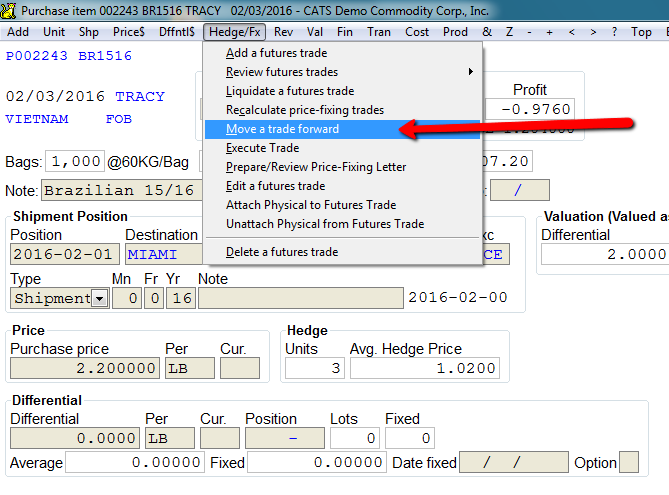
Task: Open the Rev menu
Action: pos(283,32)
